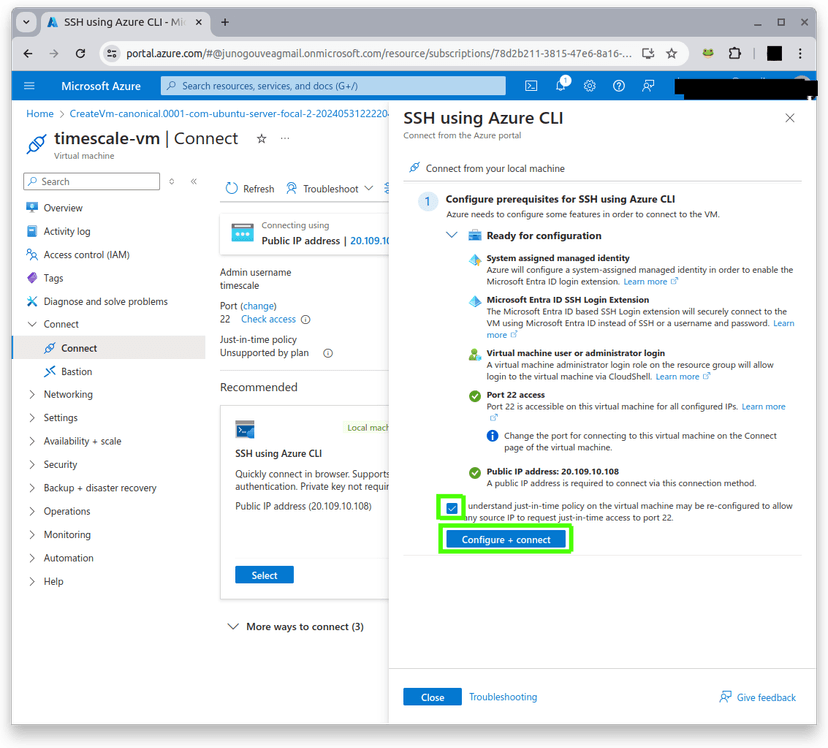Open the portal hamburger menu
This screenshot has width=828, height=748.
click(28, 86)
